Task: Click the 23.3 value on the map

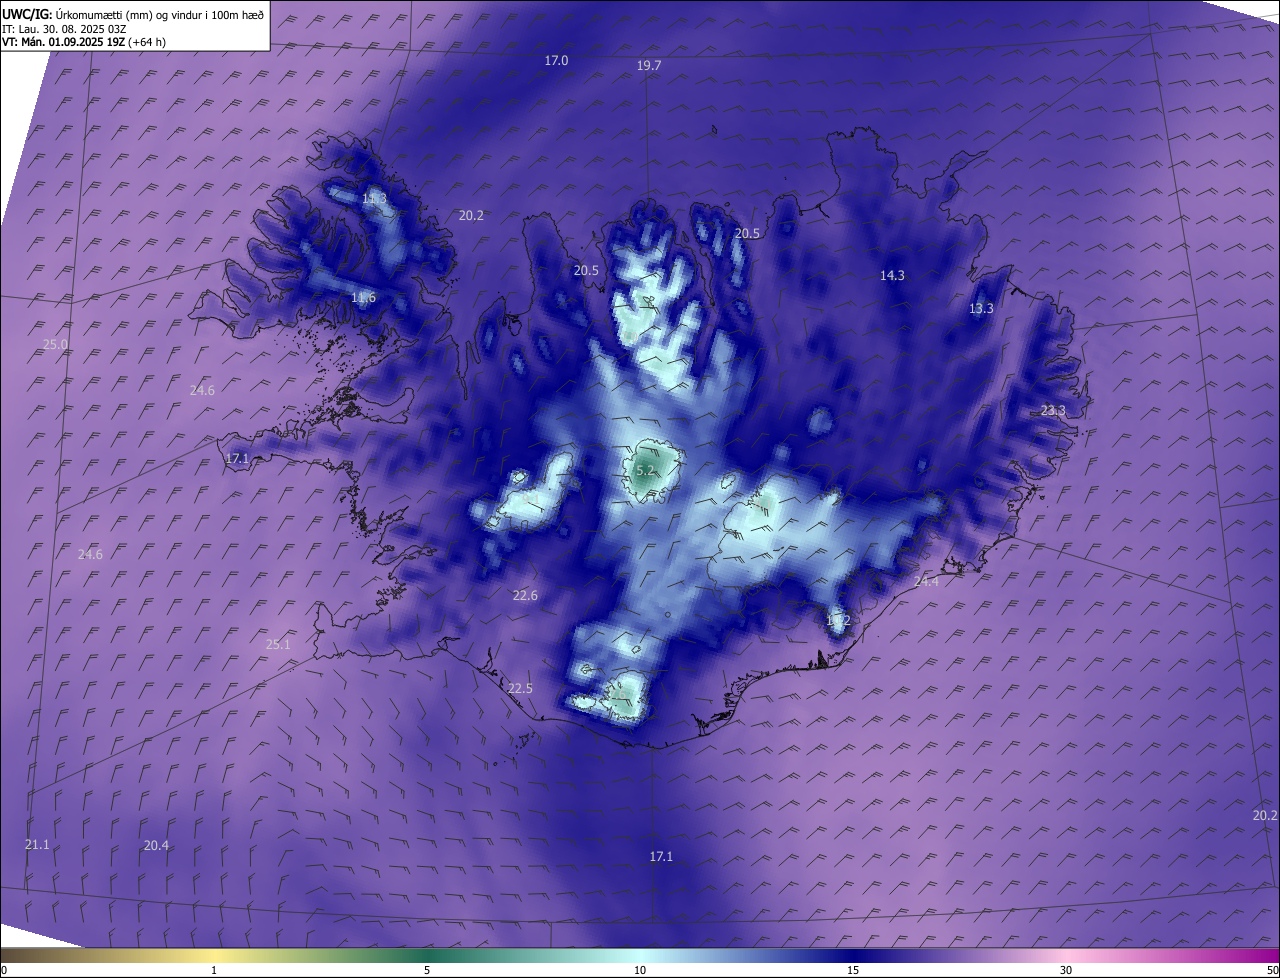Action: [x=1053, y=411]
